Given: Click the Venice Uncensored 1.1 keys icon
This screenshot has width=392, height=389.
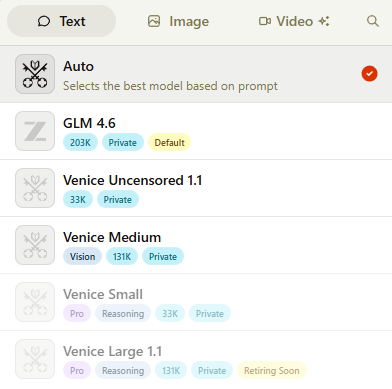Looking at the screenshot, I should click(35, 188).
